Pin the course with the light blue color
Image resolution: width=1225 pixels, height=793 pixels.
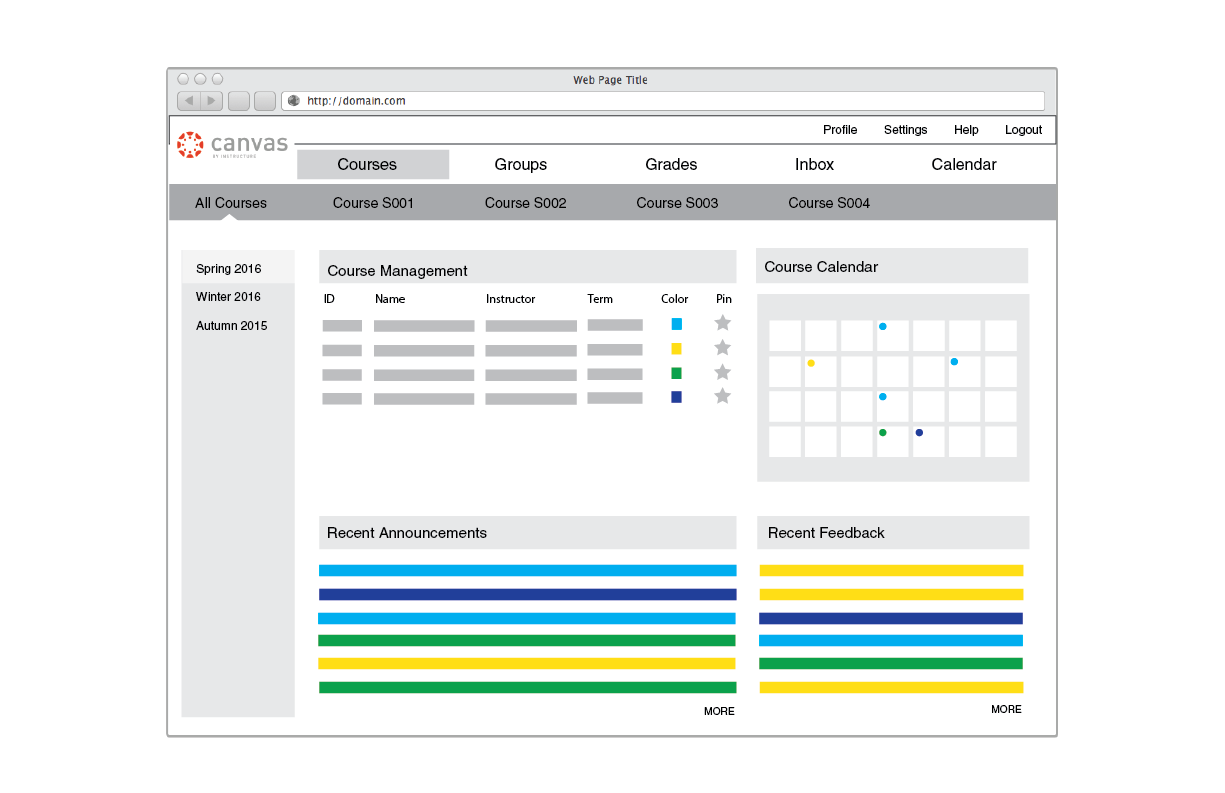[723, 323]
